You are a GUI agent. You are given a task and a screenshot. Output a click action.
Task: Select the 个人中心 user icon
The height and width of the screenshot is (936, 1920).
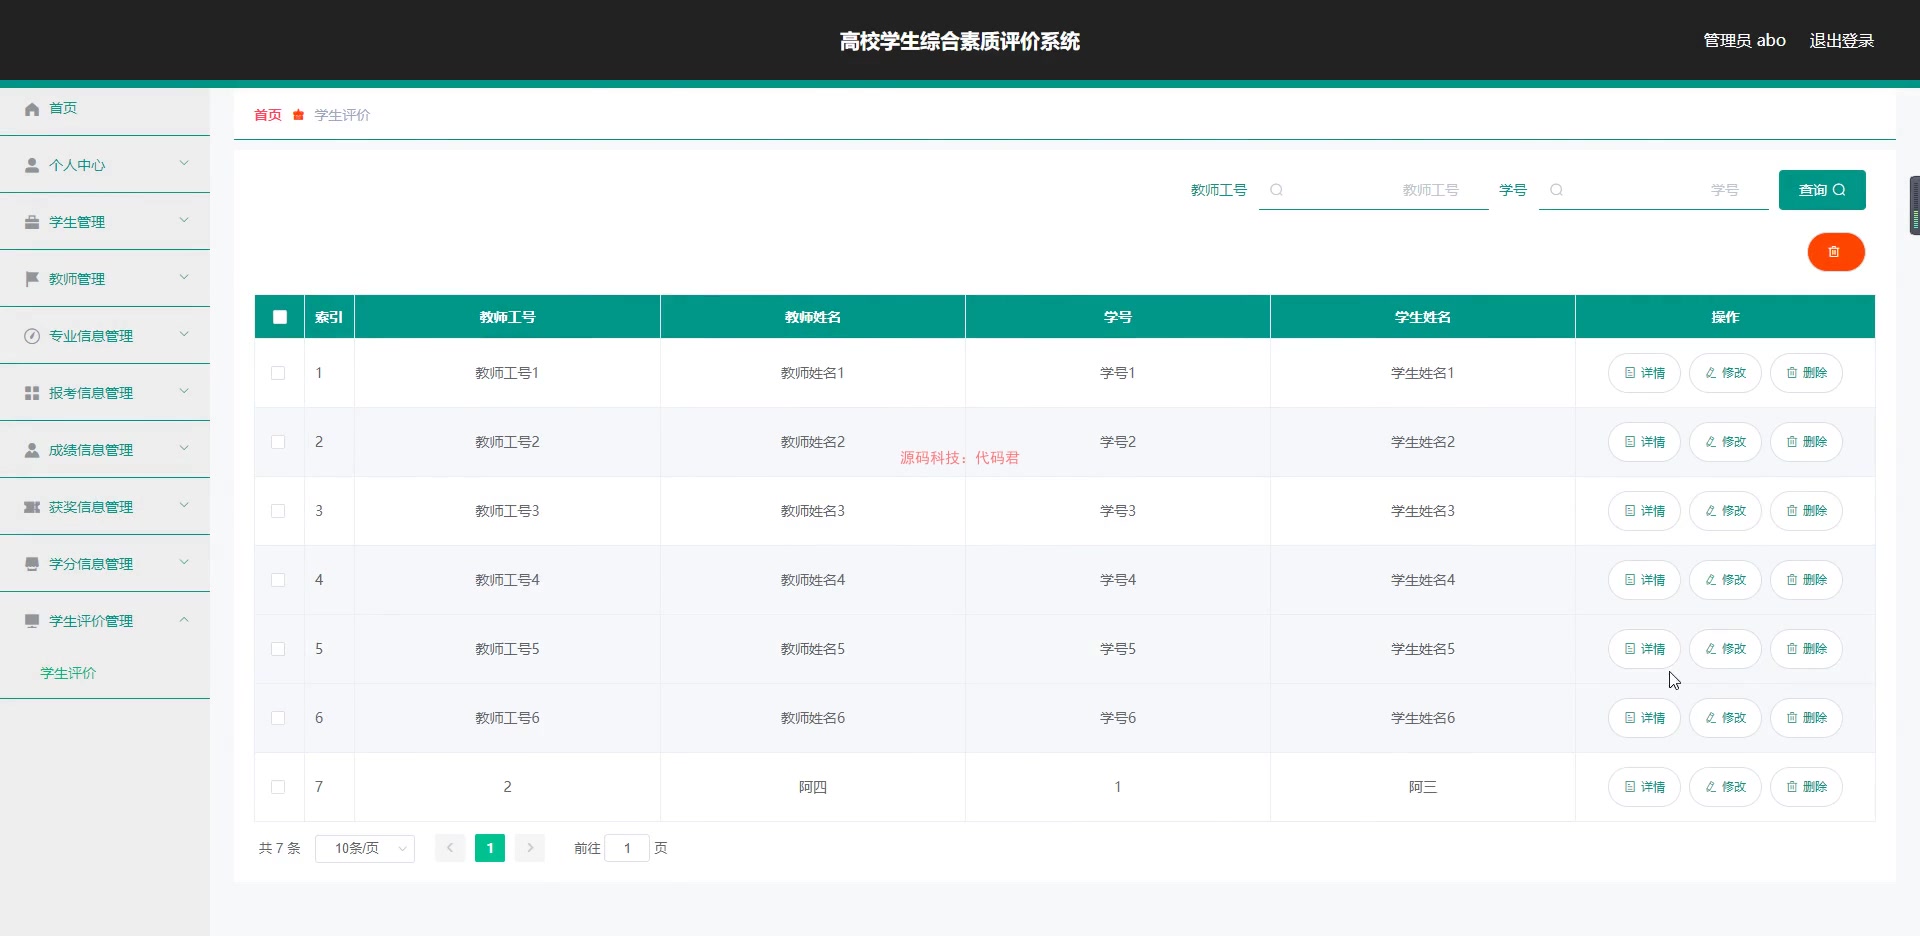coord(31,165)
